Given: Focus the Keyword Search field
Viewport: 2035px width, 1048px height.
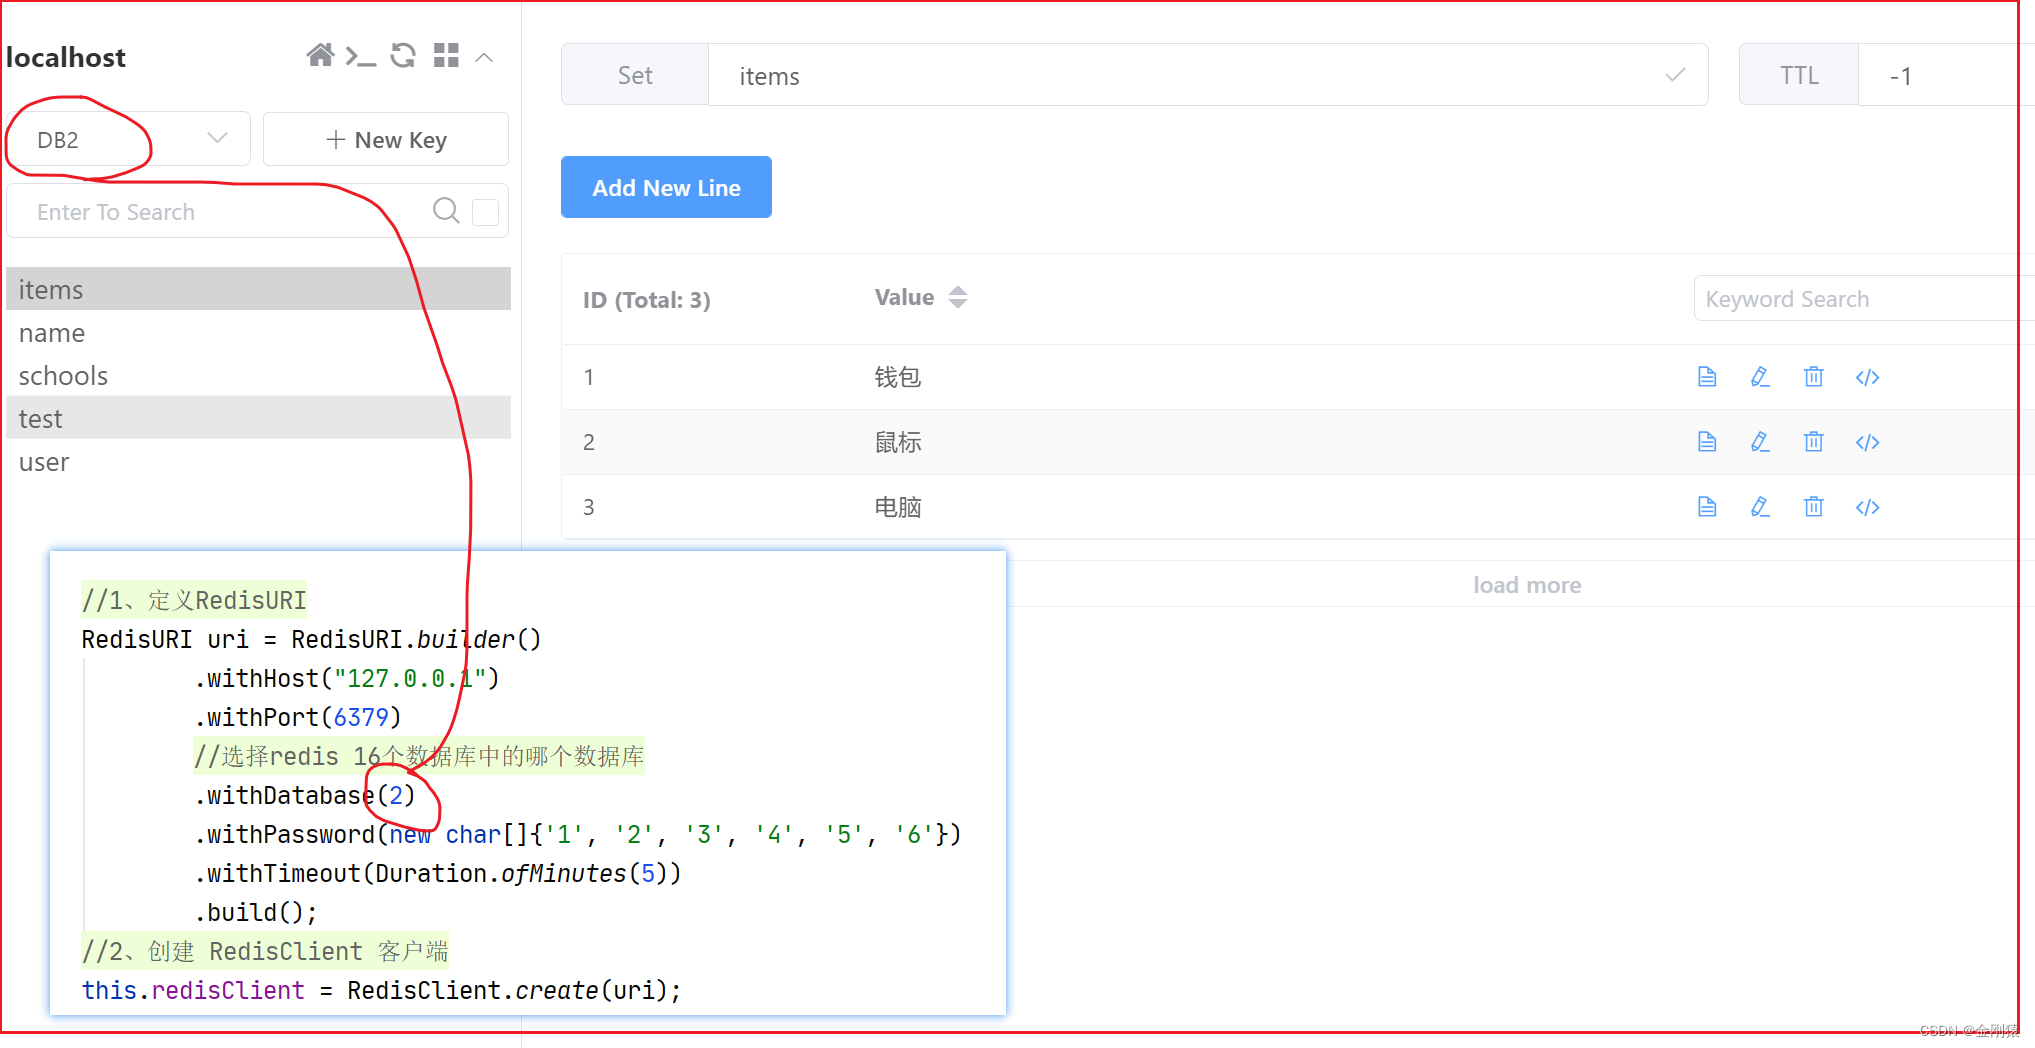Looking at the screenshot, I should tap(1863, 298).
